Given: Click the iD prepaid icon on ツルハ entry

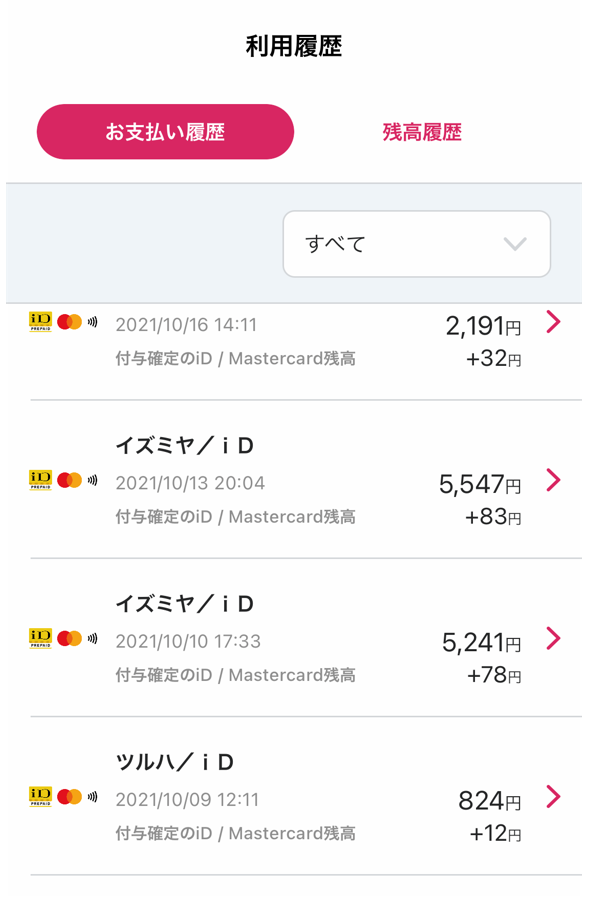Looking at the screenshot, I should tap(40, 797).
